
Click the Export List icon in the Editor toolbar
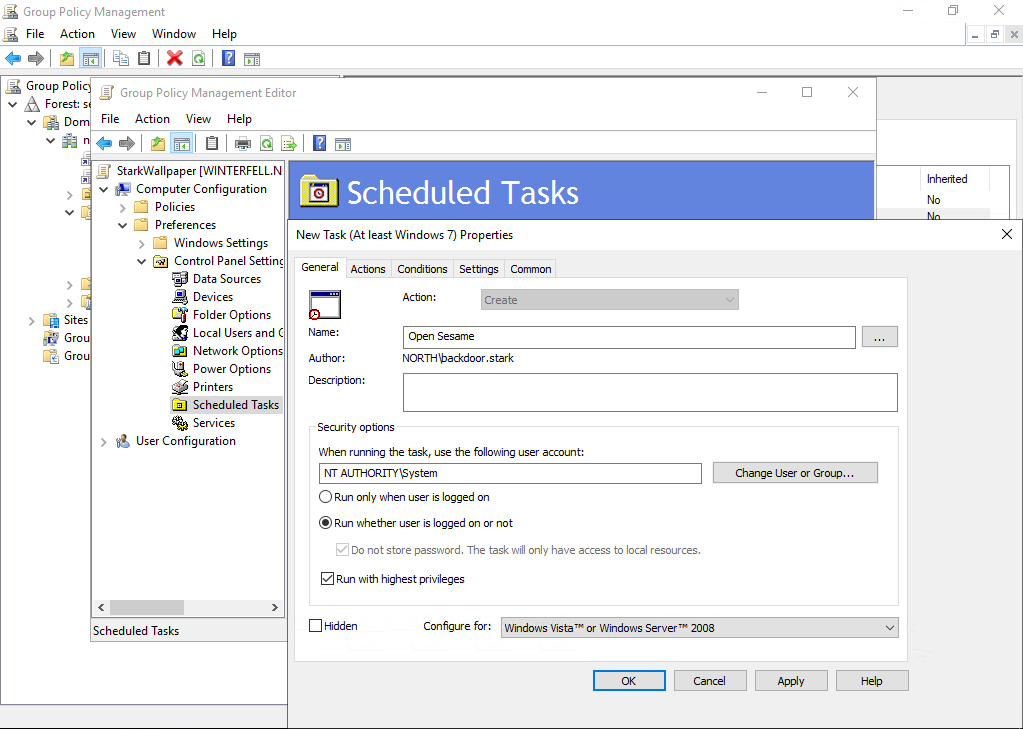coord(289,143)
